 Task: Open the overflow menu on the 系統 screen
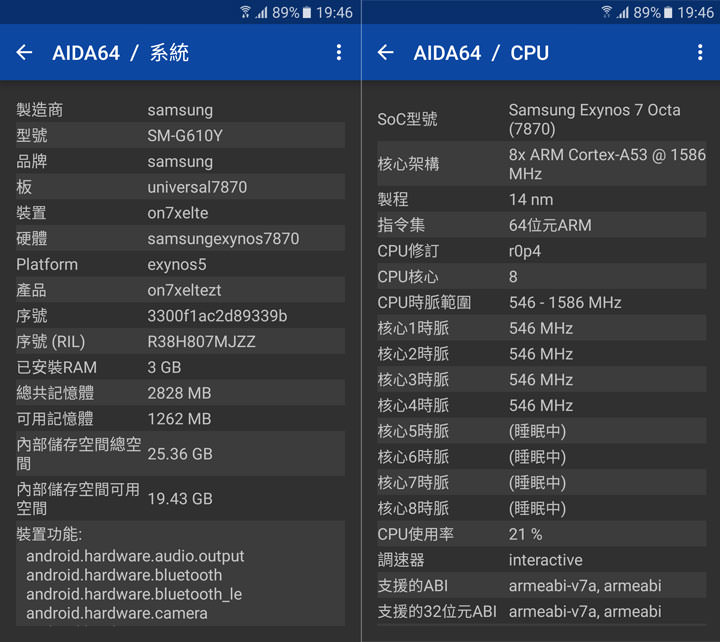(339, 53)
